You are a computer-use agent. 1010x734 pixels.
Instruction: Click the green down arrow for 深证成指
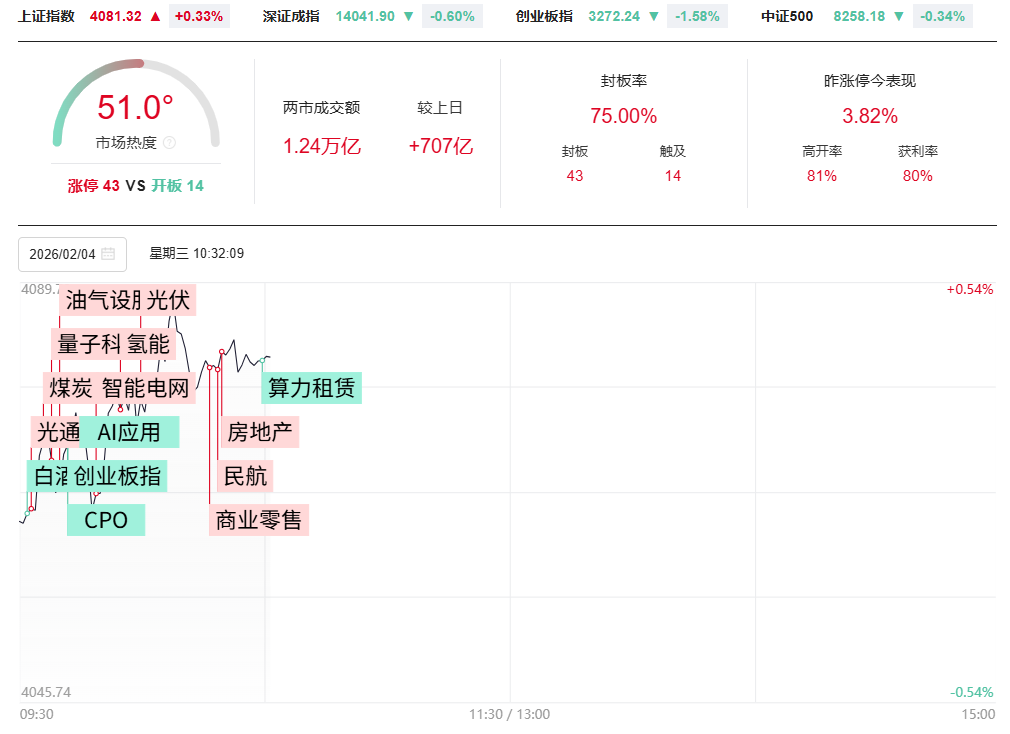pos(407,17)
